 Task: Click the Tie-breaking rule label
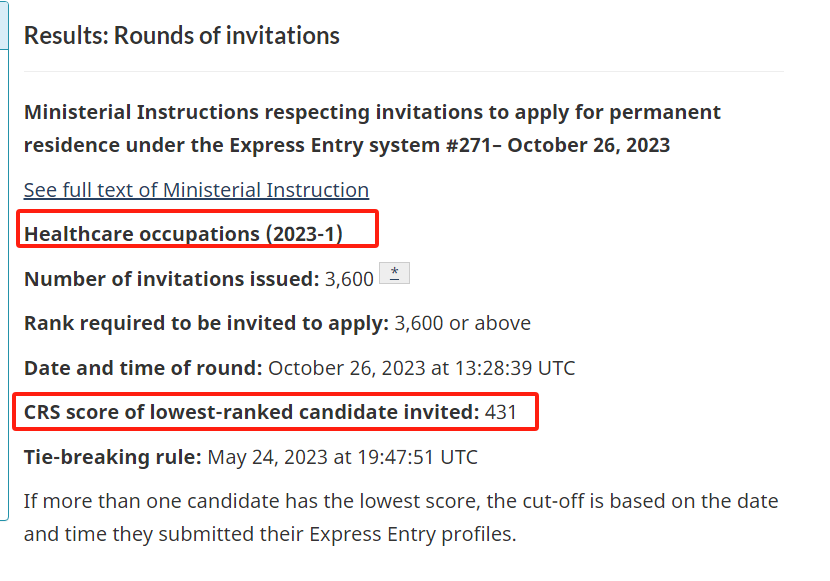(x=113, y=457)
